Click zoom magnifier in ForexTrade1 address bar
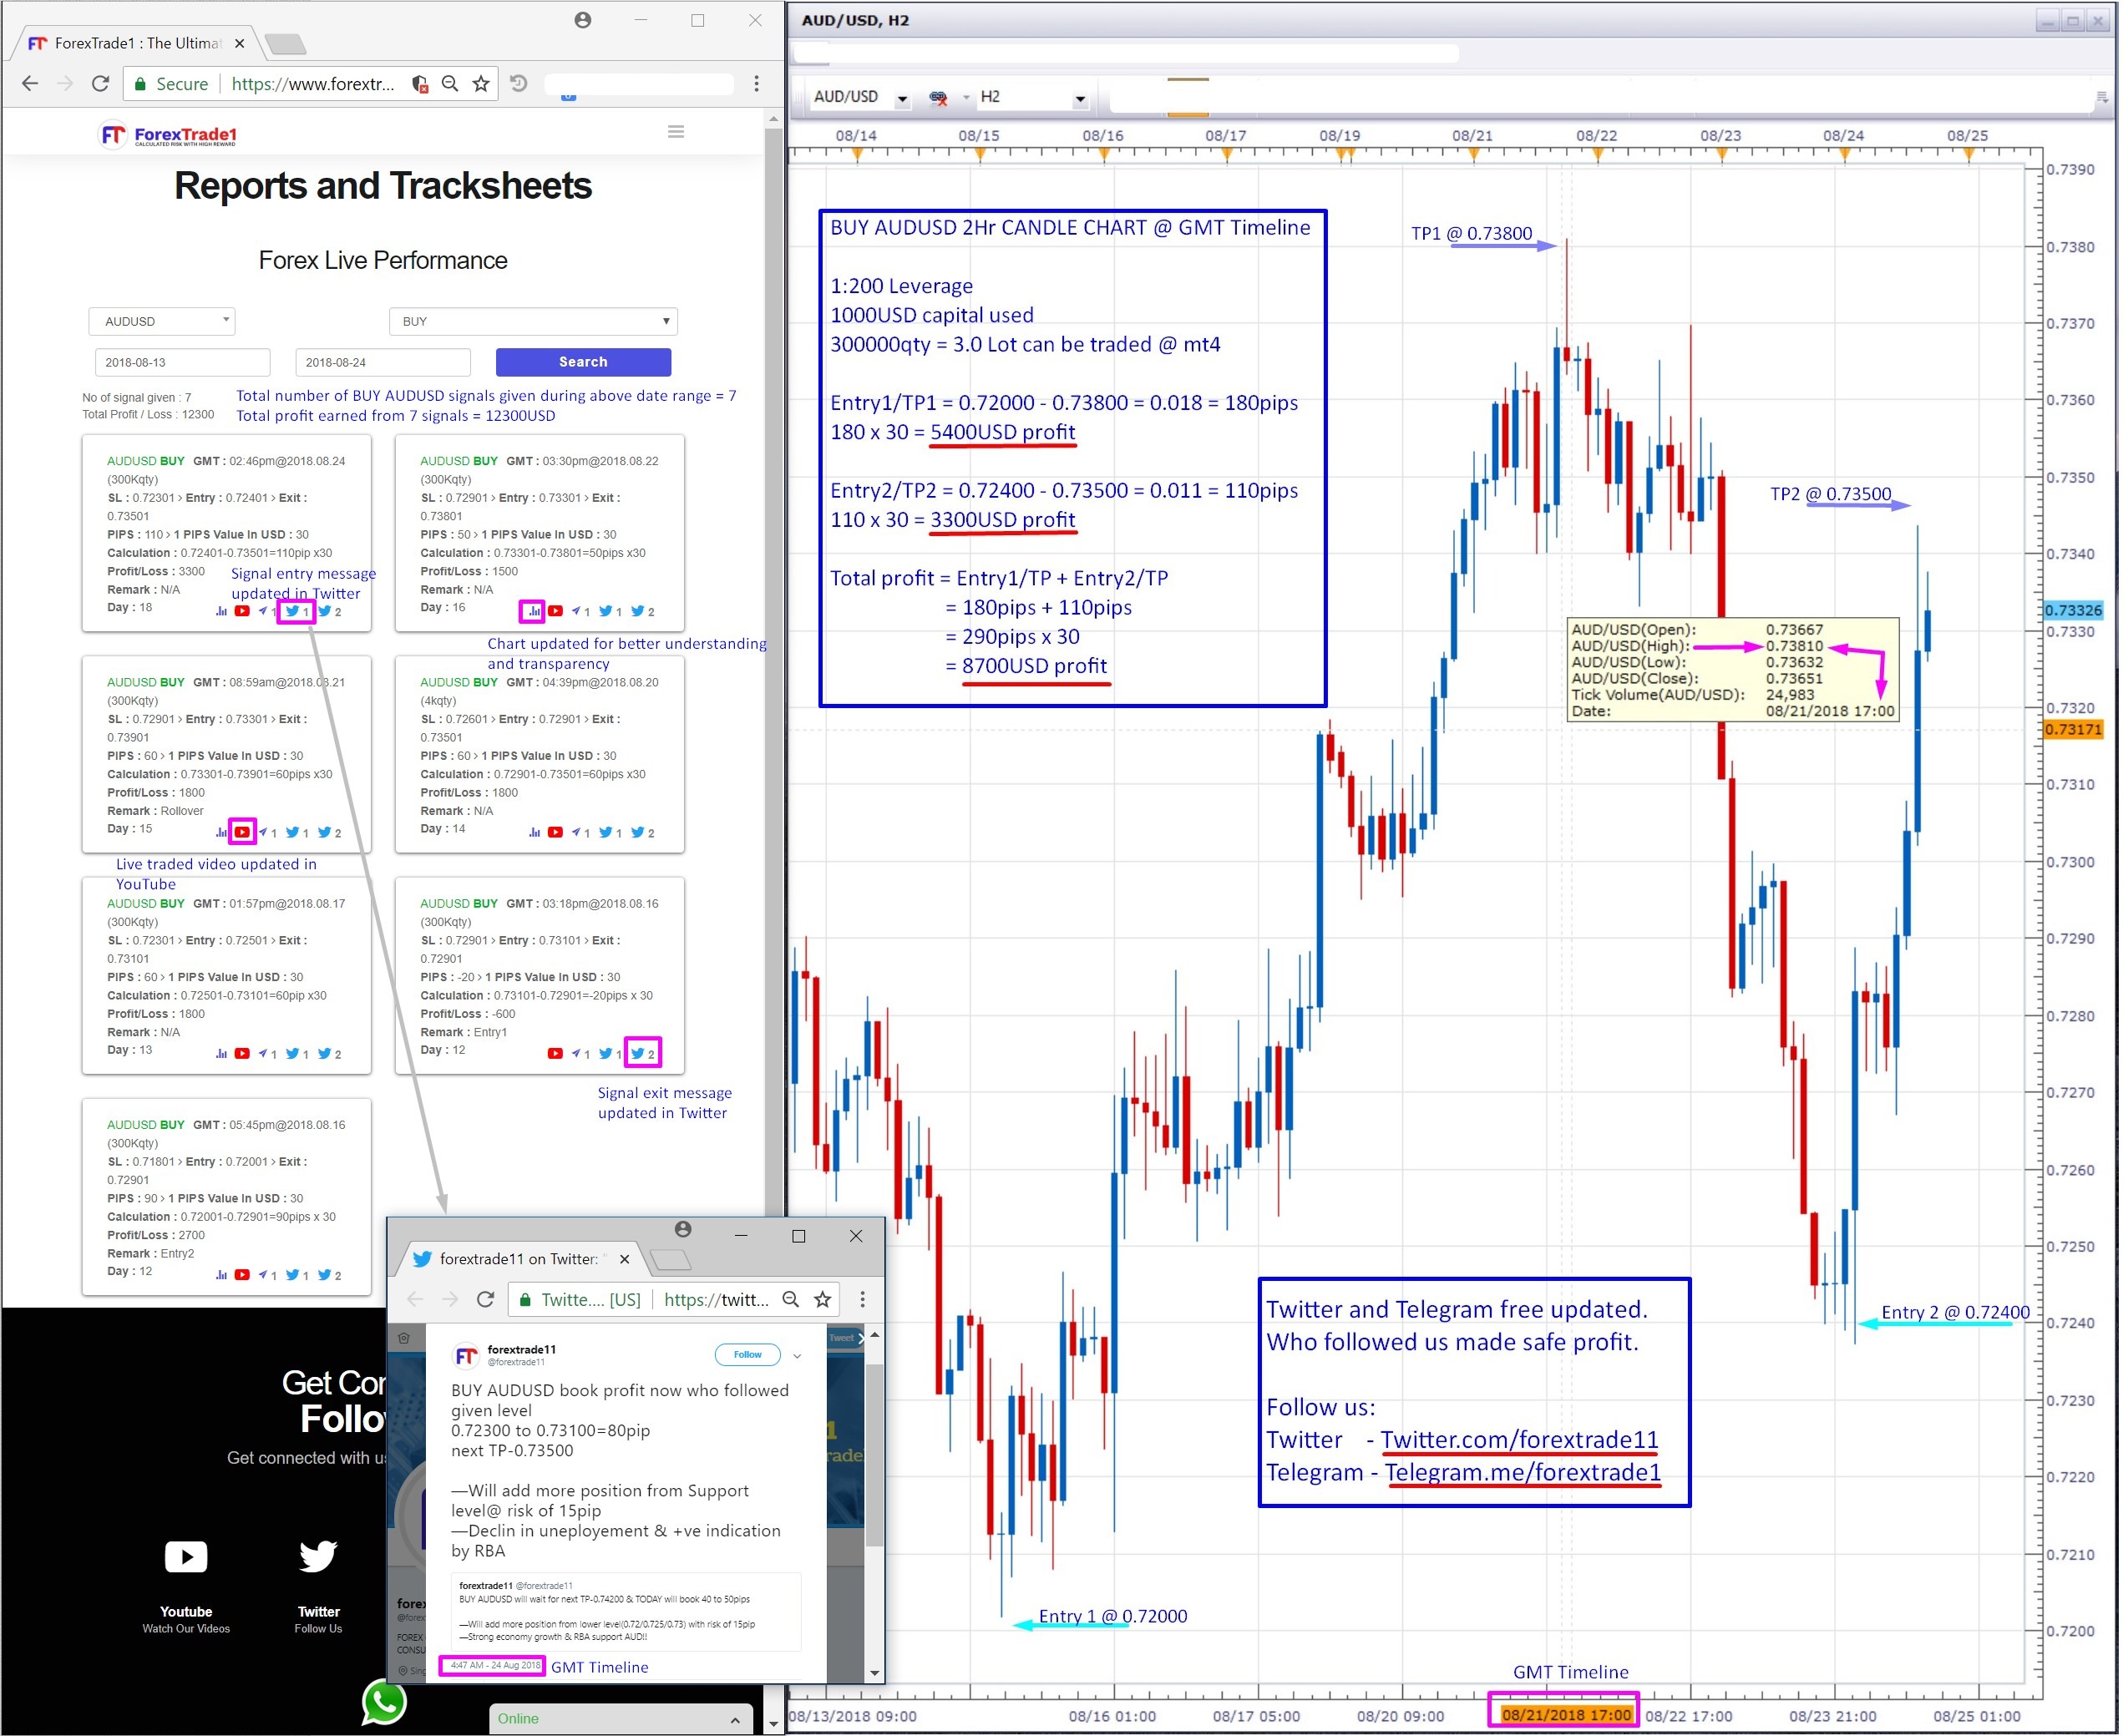The width and height of the screenshot is (2123, 1736). point(451,84)
